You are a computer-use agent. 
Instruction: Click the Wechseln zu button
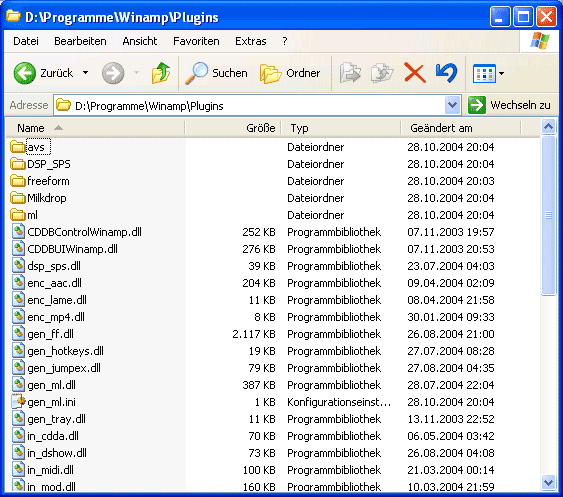pos(510,105)
